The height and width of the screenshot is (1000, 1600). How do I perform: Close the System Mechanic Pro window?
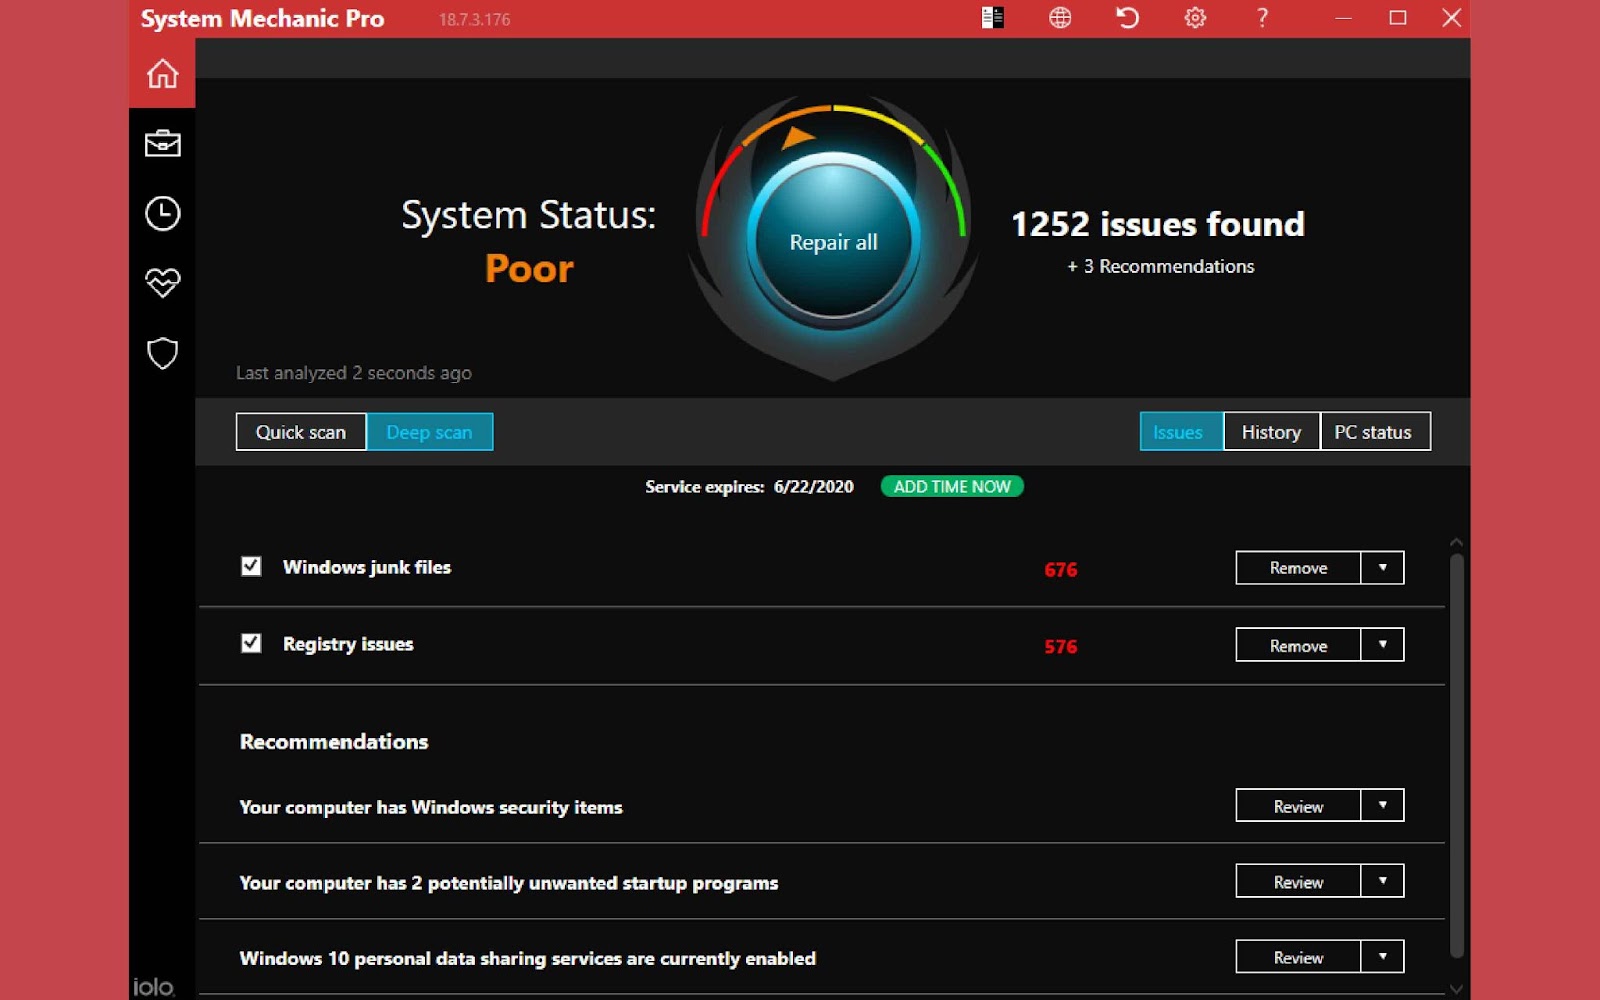coord(1452,18)
